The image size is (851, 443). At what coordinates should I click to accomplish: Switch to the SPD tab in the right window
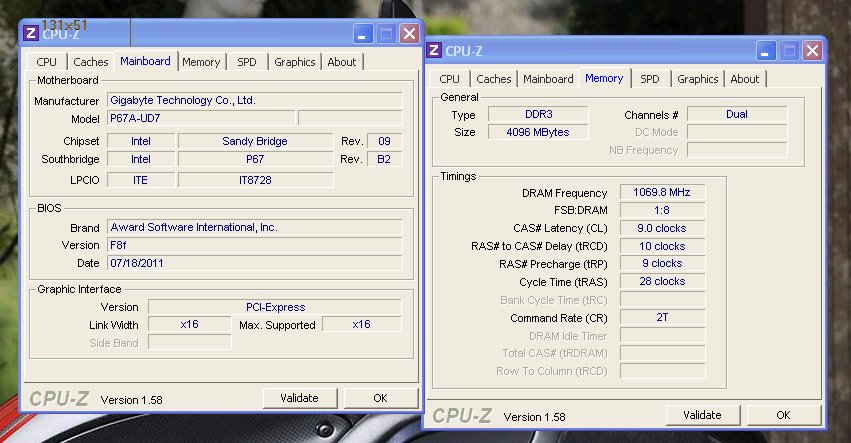pos(650,79)
